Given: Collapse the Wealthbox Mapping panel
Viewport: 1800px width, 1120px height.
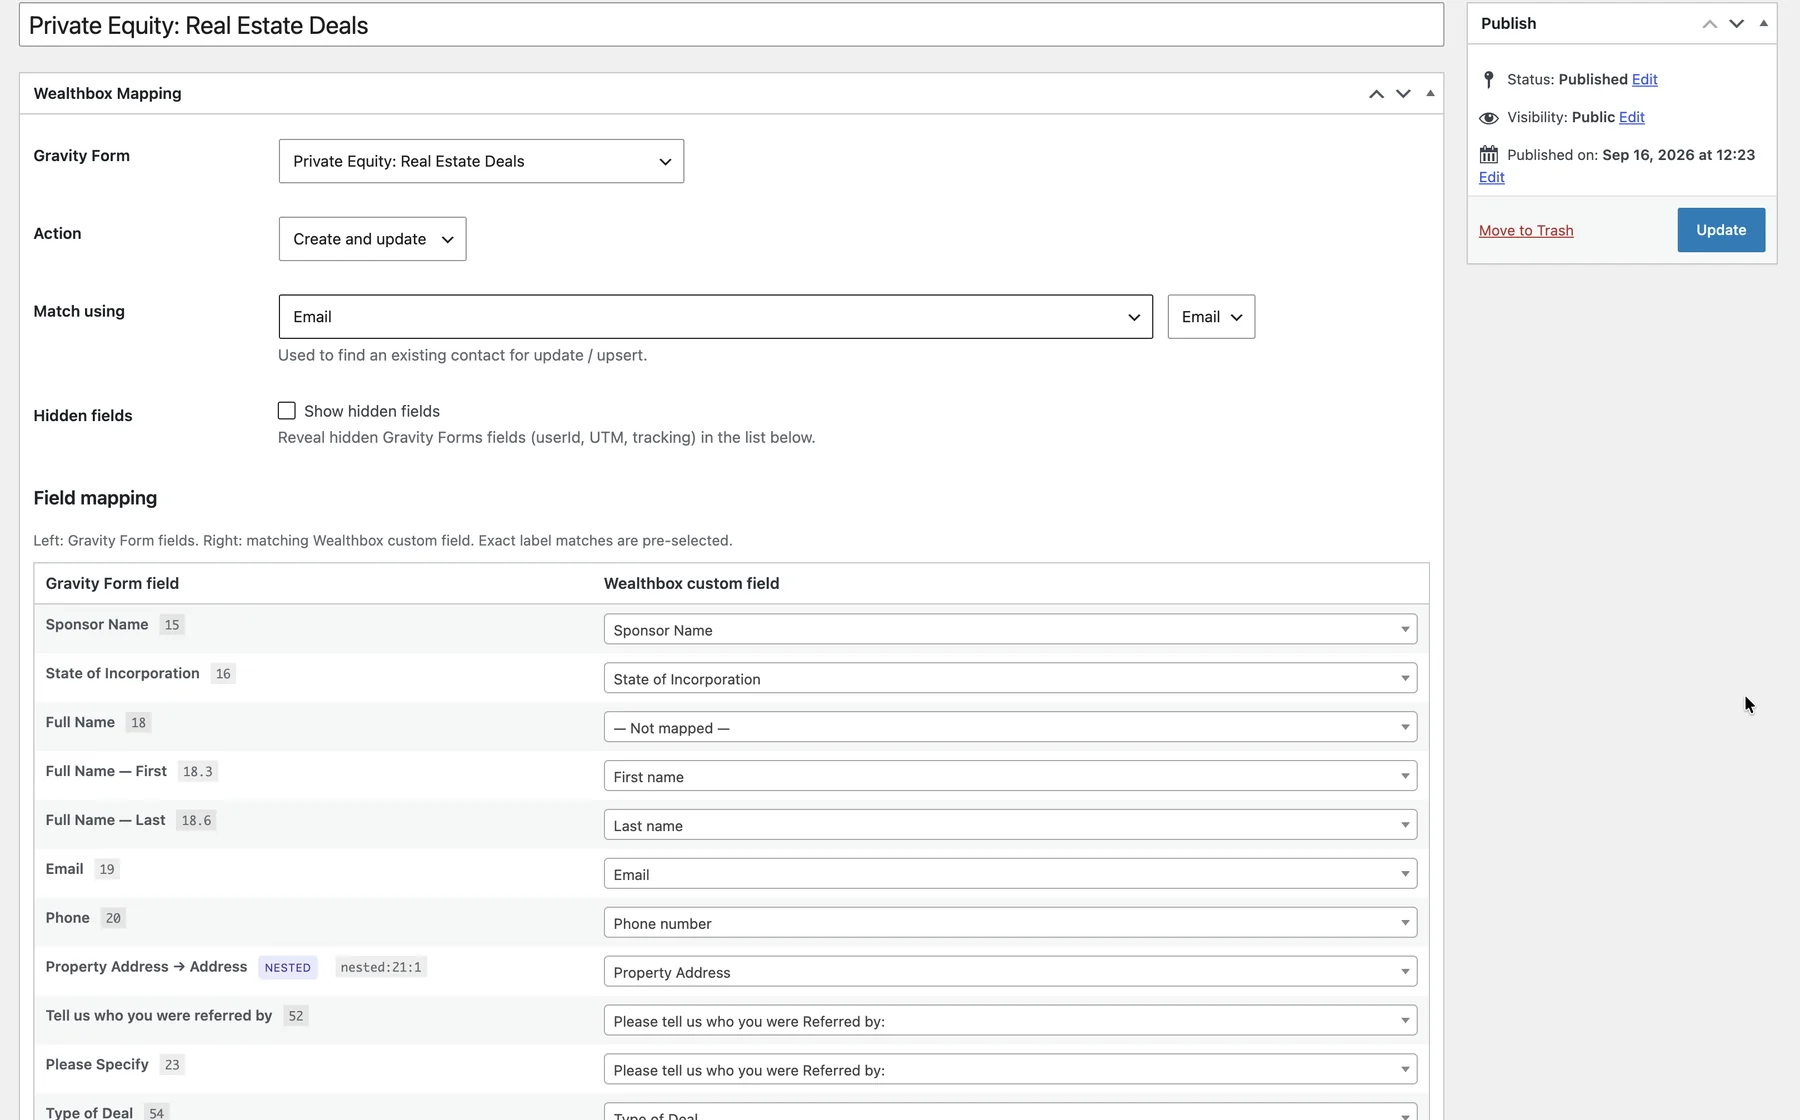Looking at the screenshot, I should pos(1430,93).
